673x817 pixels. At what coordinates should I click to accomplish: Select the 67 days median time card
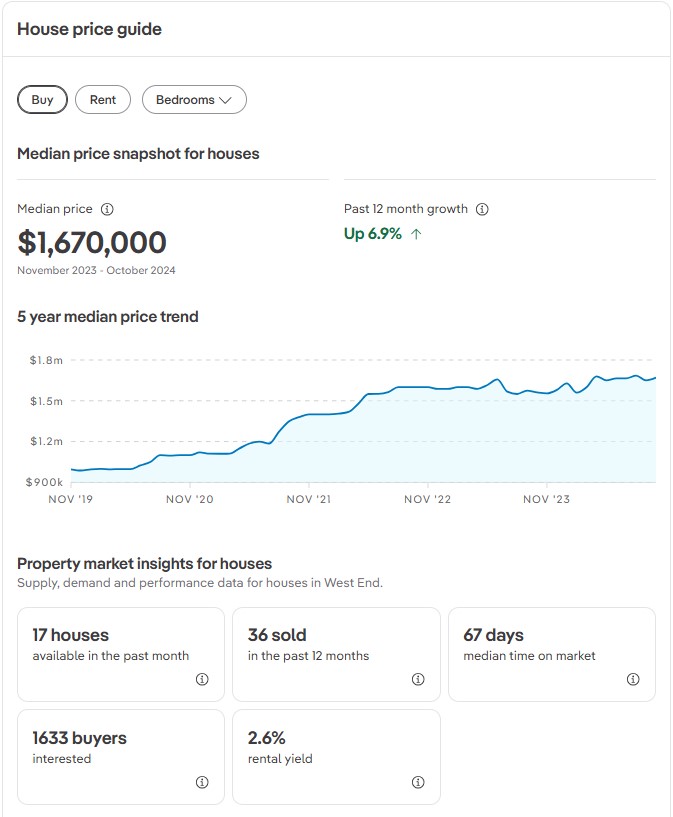point(551,654)
